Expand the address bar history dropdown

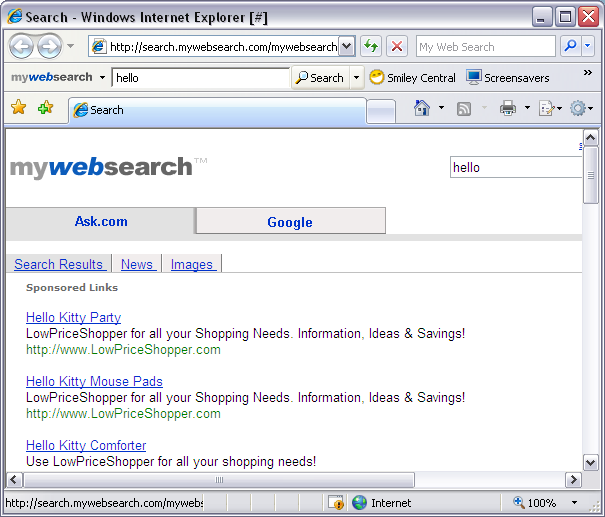(346, 46)
